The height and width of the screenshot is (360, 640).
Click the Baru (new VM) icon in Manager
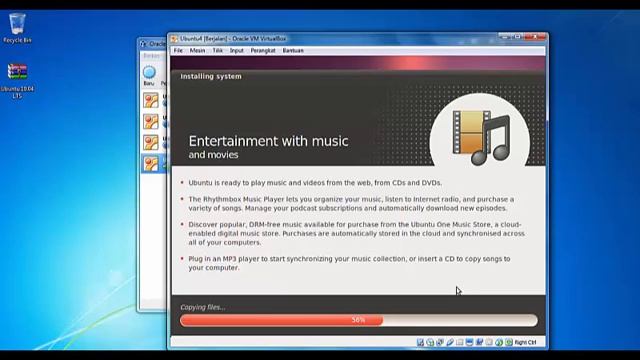(149, 73)
